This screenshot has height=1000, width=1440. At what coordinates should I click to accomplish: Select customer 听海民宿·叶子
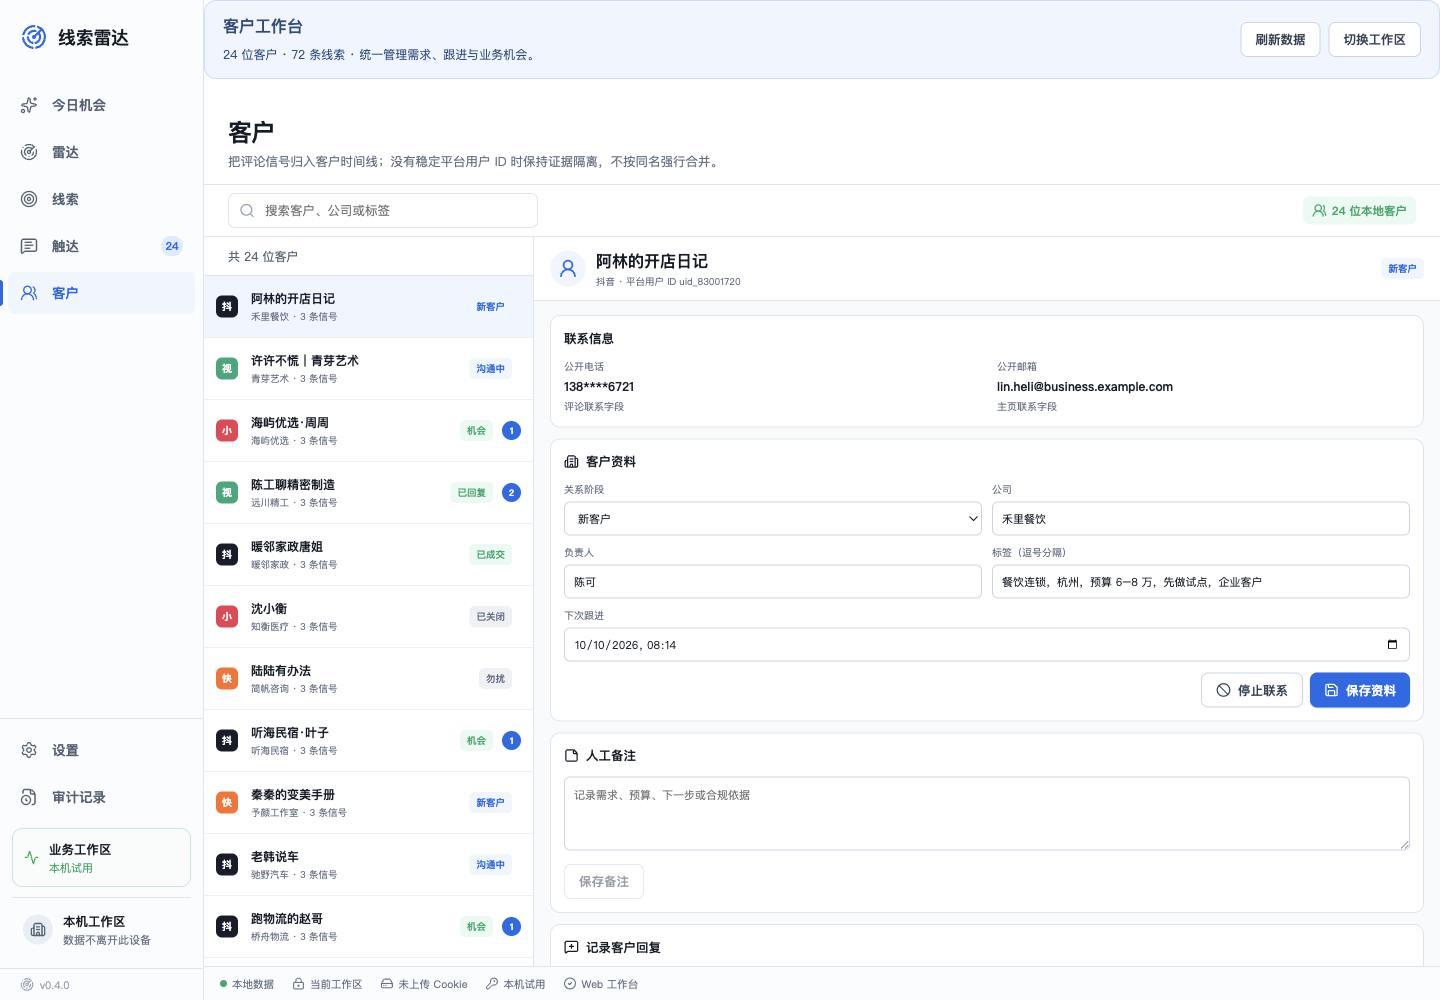[x=368, y=741]
